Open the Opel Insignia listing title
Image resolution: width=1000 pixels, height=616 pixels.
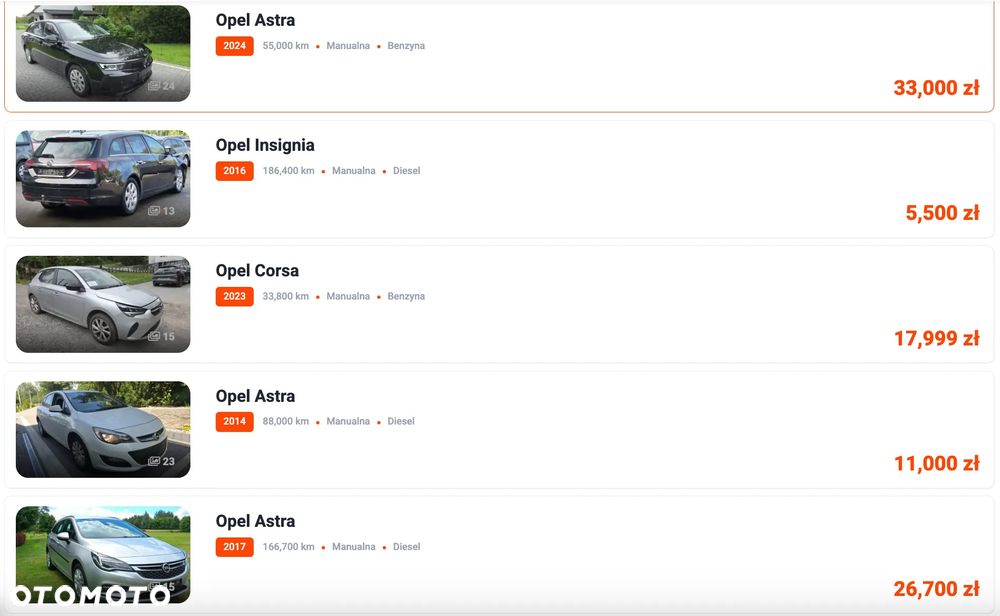(265, 145)
